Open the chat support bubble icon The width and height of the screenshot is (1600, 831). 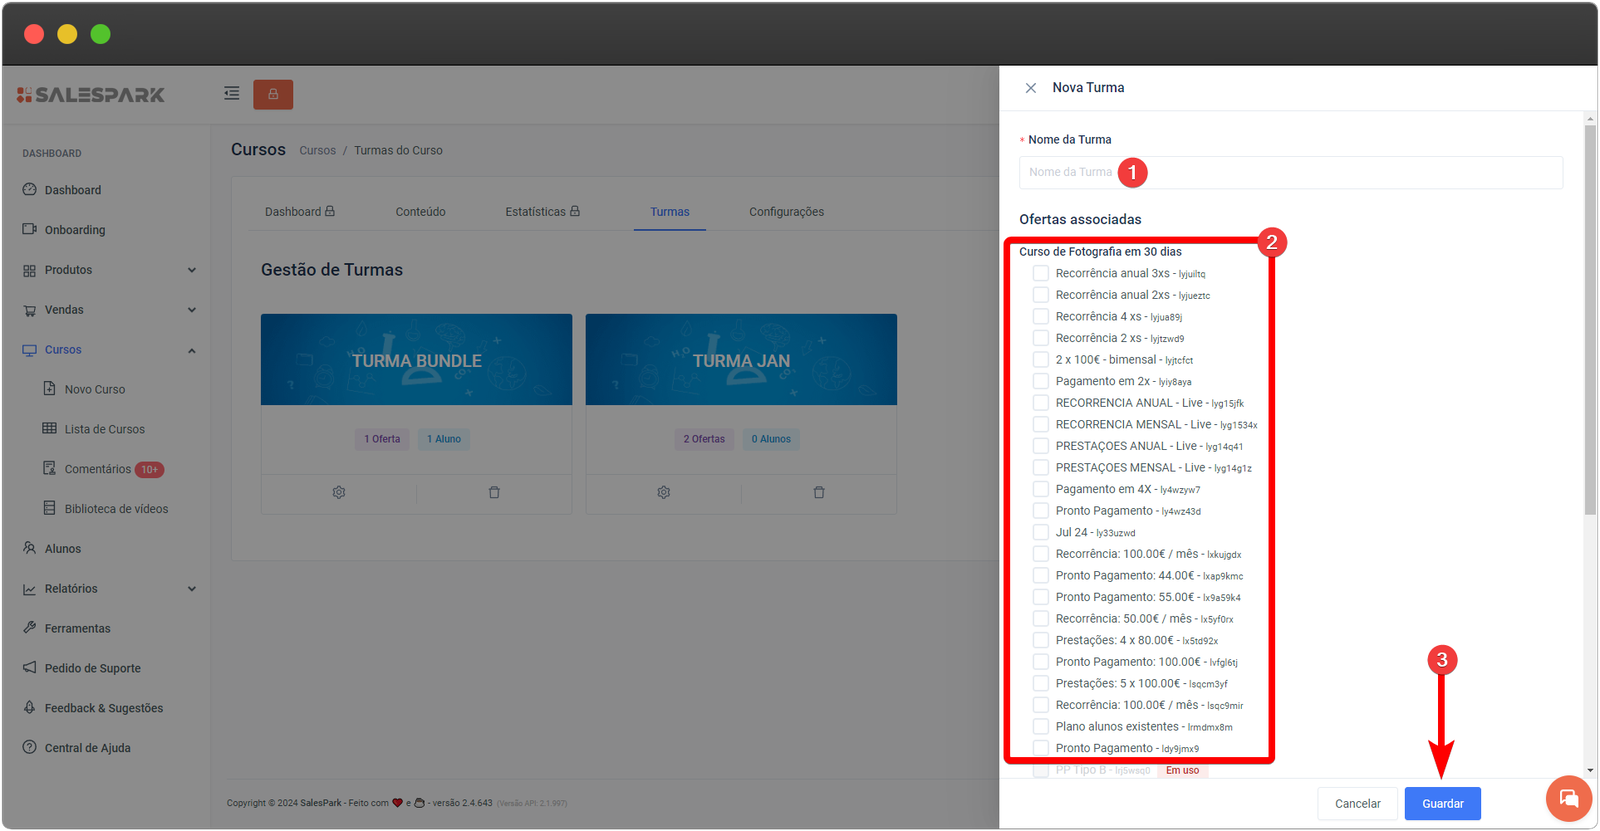tap(1568, 799)
